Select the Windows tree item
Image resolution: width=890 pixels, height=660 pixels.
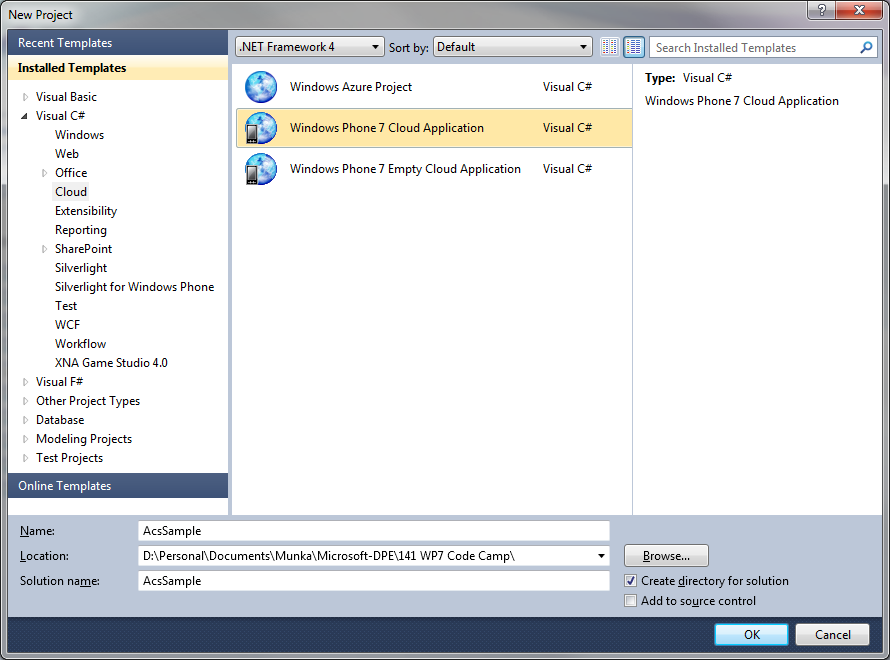click(79, 135)
